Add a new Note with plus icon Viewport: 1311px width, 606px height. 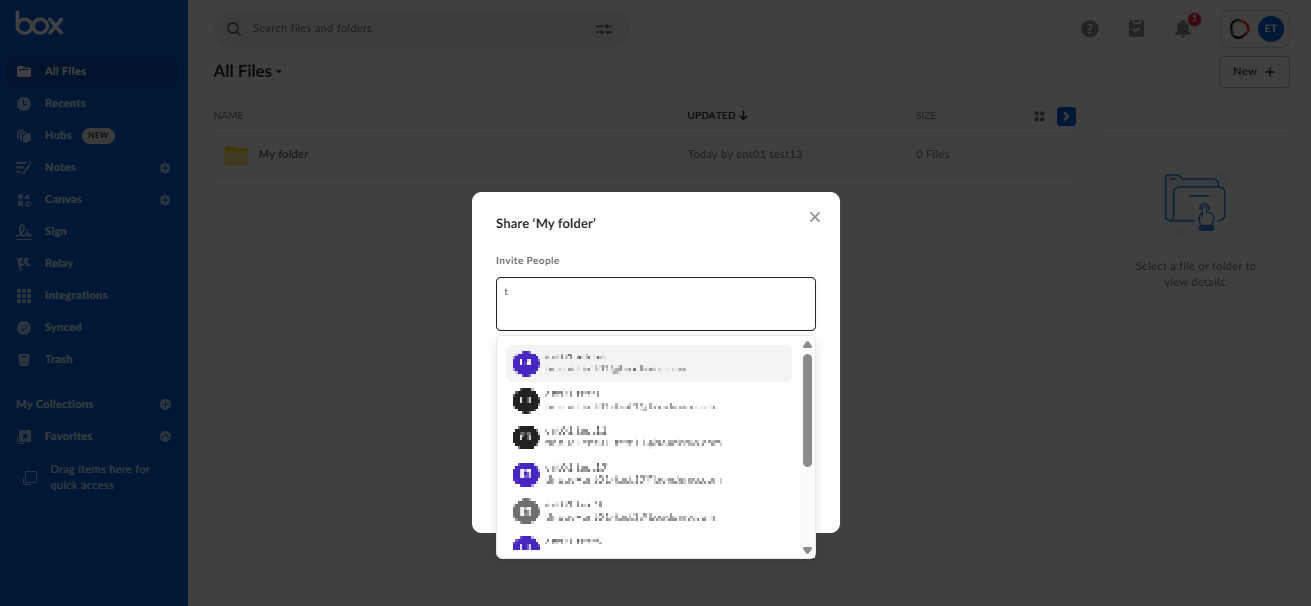pyautogui.click(x=165, y=168)
